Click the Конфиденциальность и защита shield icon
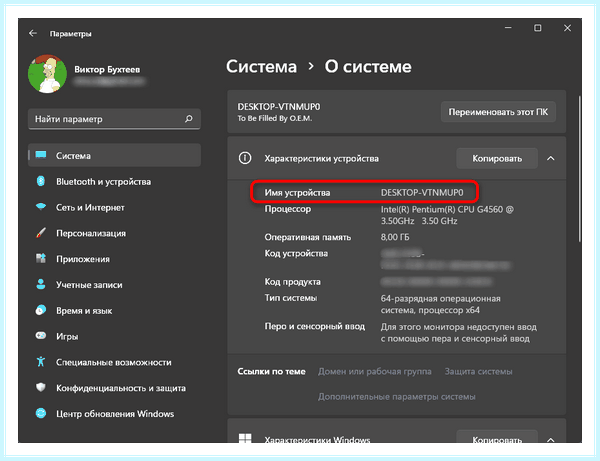 (x=41, y=387)
